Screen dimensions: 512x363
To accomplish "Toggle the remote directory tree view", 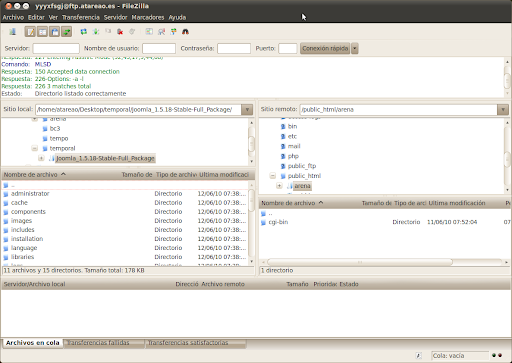I will click(x=54, y=32).
